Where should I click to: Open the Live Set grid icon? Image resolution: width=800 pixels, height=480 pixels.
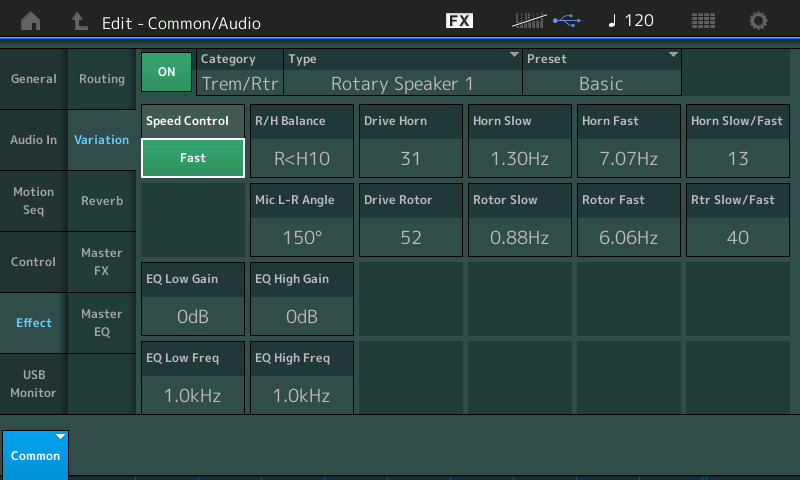tap(703, 21)
